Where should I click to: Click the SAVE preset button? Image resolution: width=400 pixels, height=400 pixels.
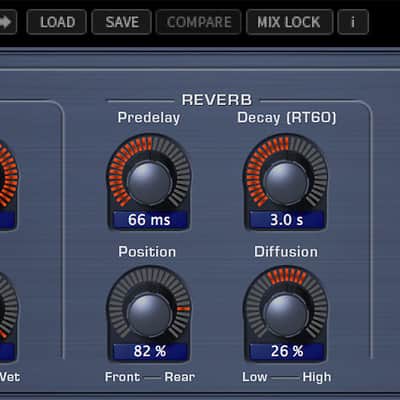point(122,22)
